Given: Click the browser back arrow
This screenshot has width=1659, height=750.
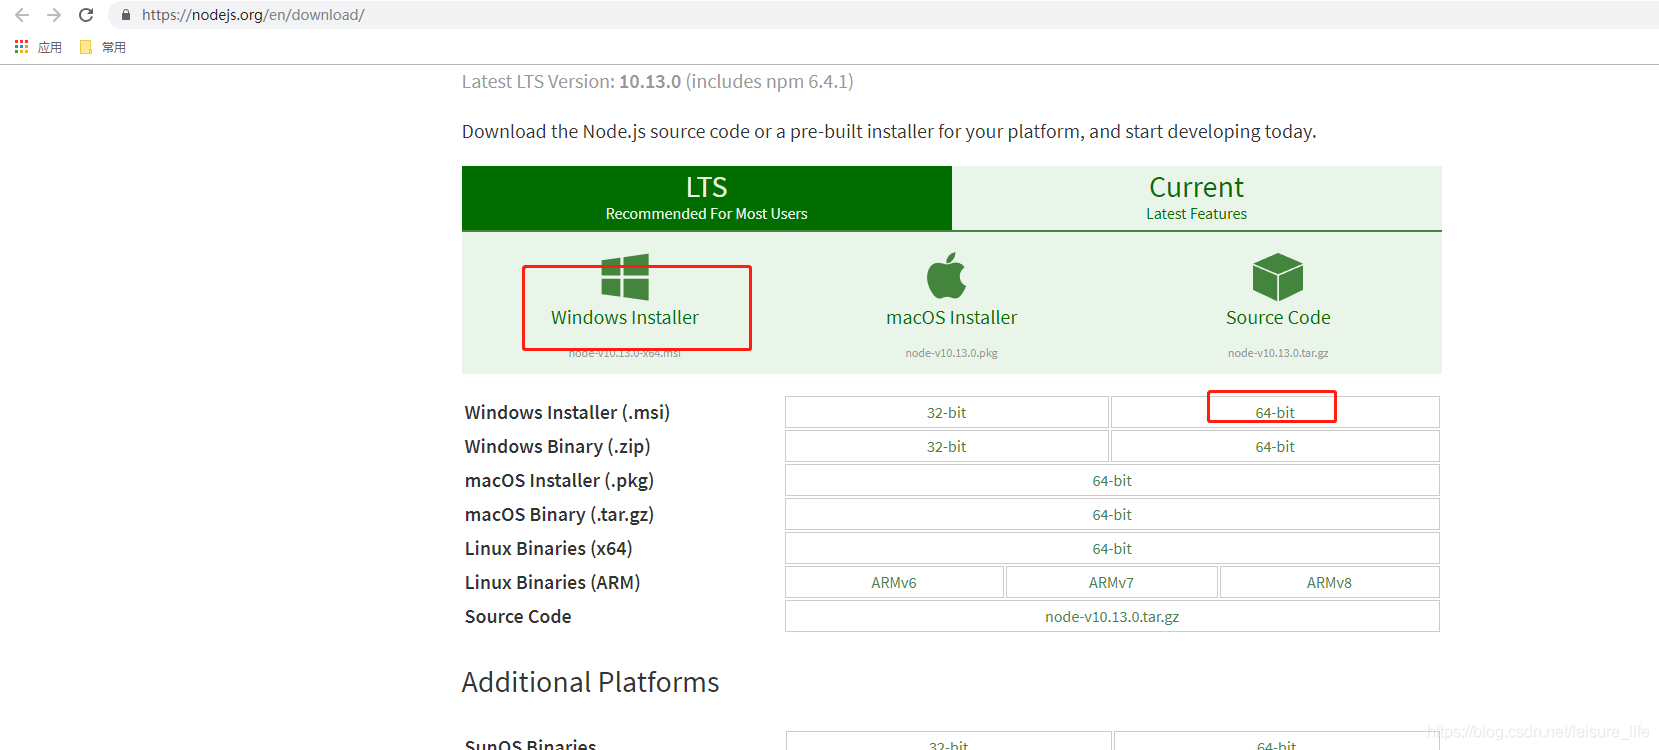Looking at the screenshot, I should [x=22, y=15].
